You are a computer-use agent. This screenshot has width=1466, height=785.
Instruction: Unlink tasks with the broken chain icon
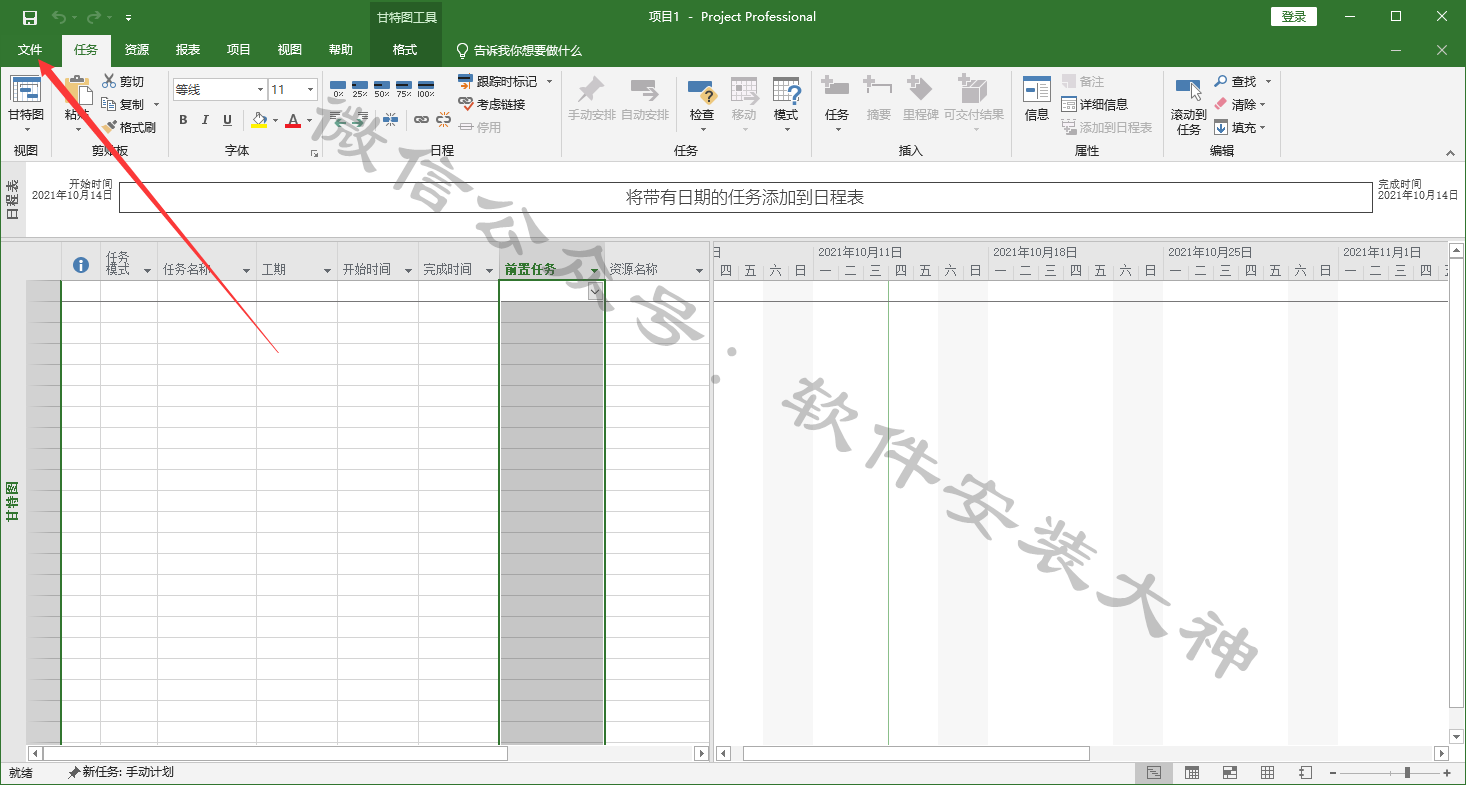(x=443, y=120)
